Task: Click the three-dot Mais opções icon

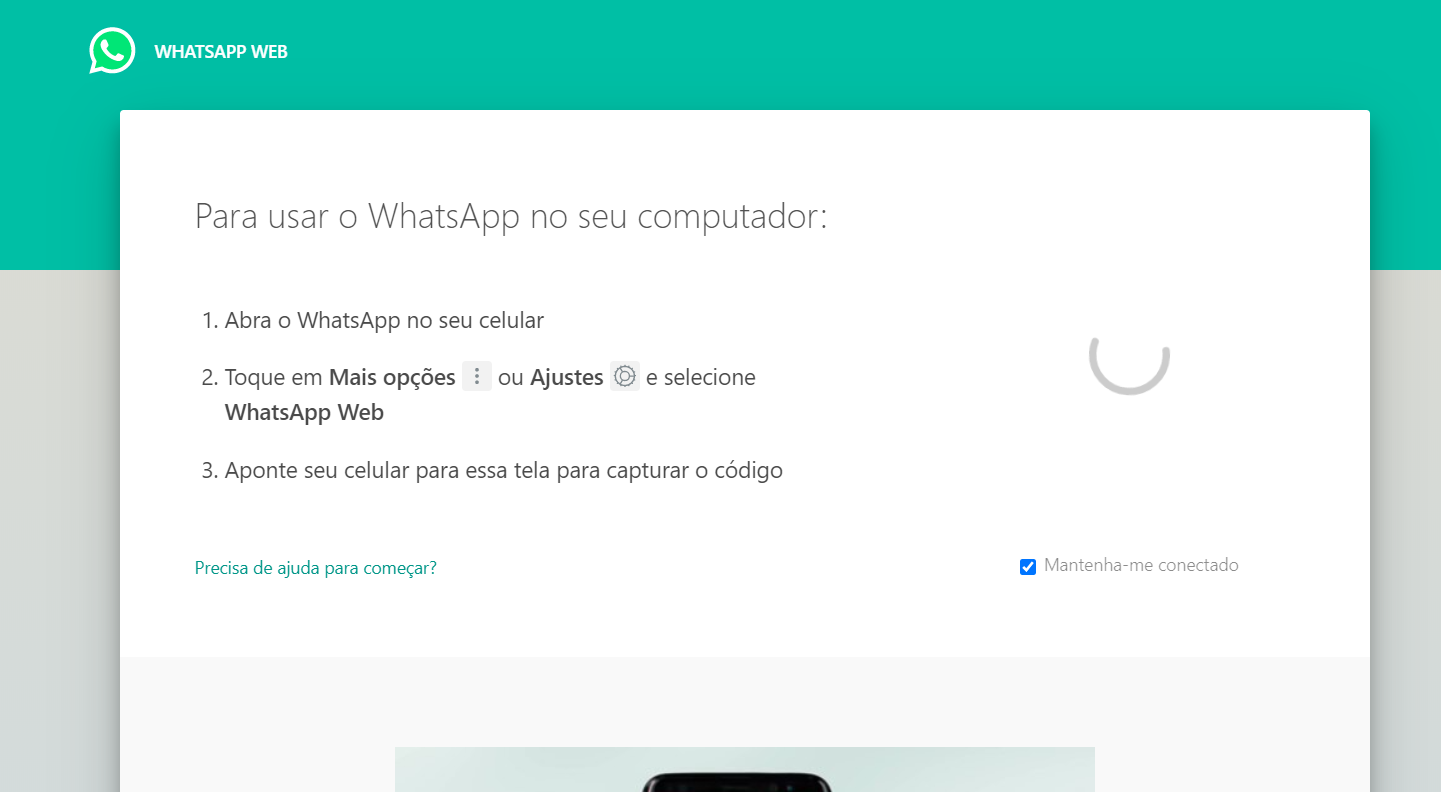Action: pos(477,376)
